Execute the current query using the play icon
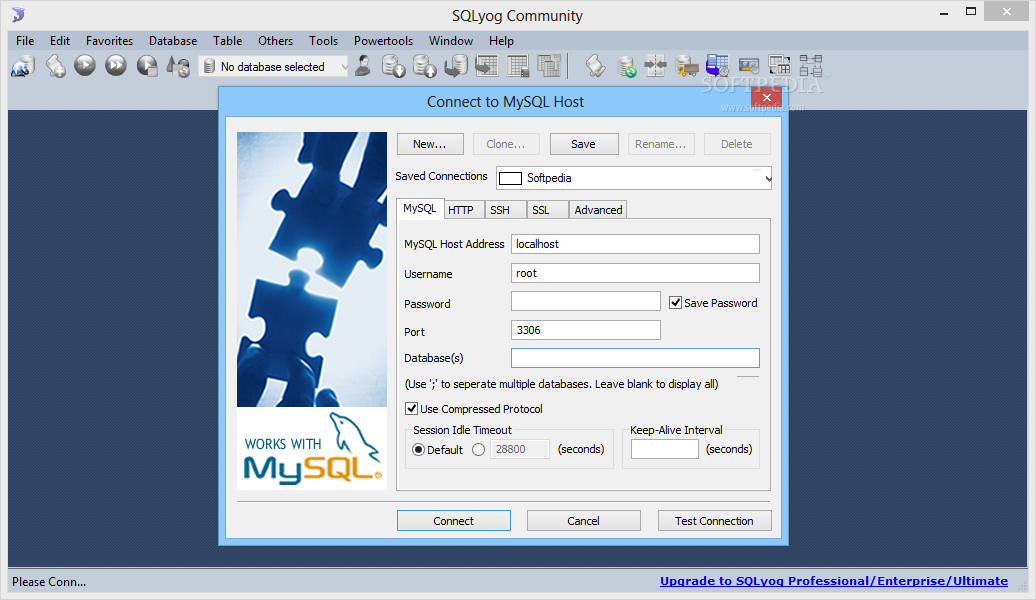 click(x=85, y=65)
